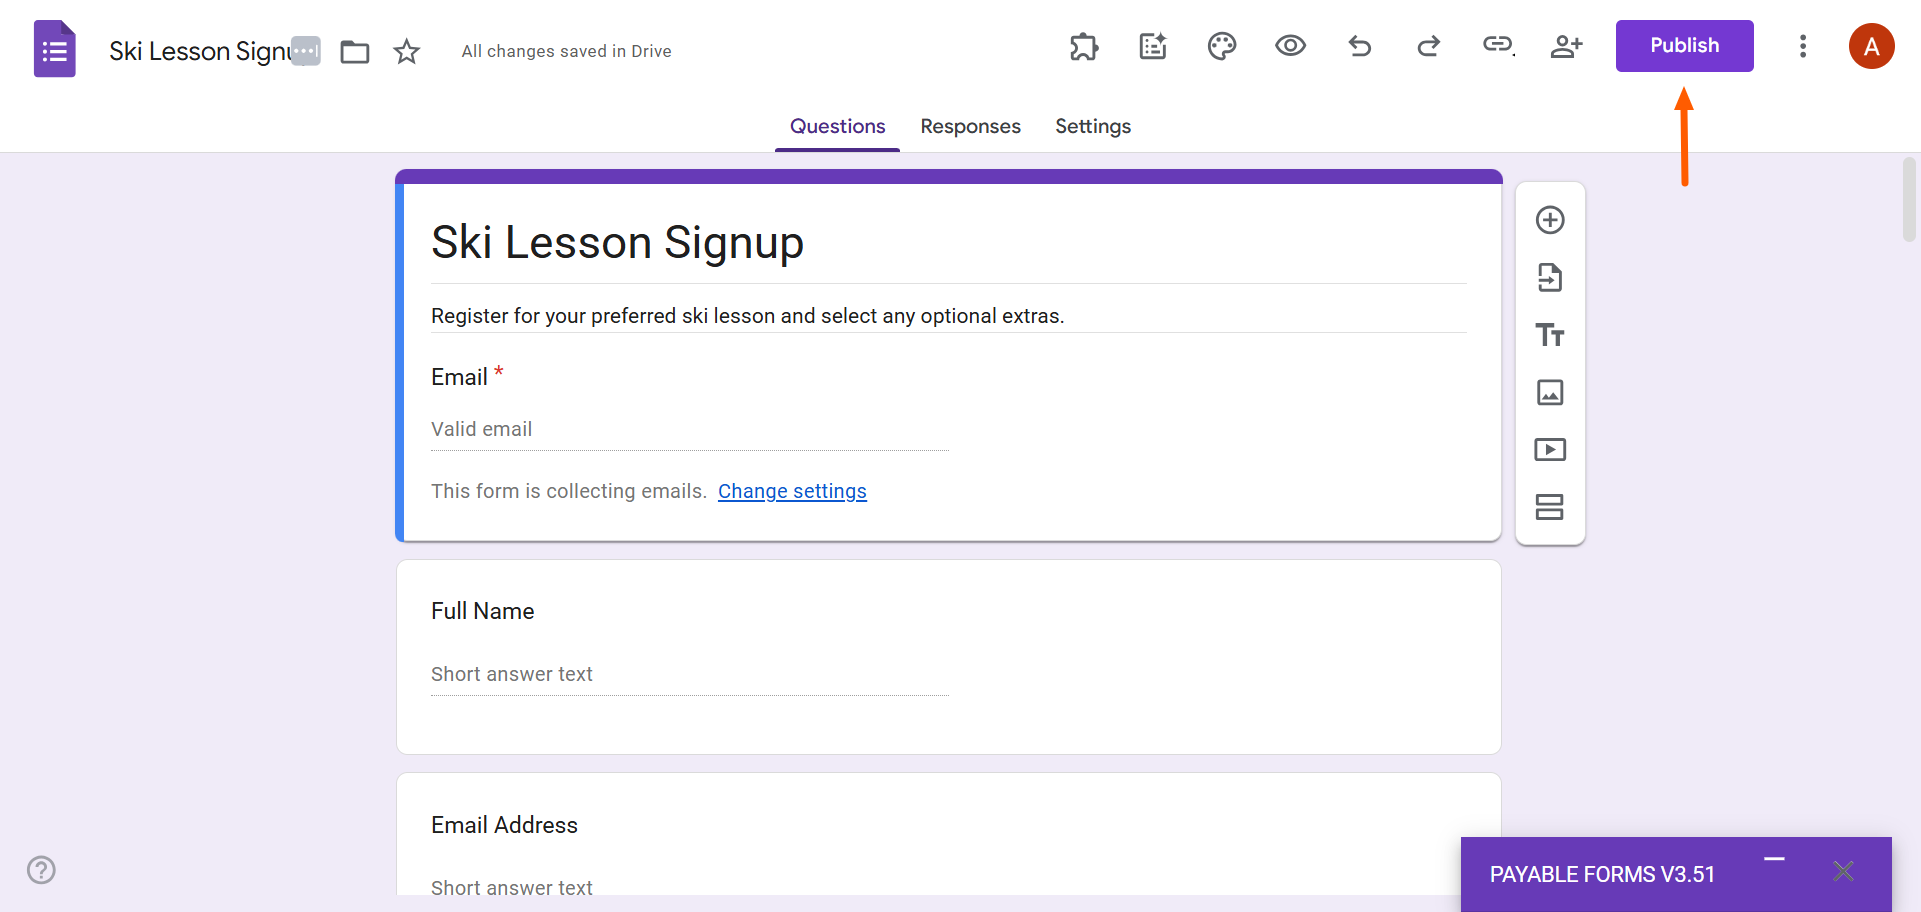Viewport: 1921px width, 912px height.
Task: Undo the last change
Action: coord(1359,46)
